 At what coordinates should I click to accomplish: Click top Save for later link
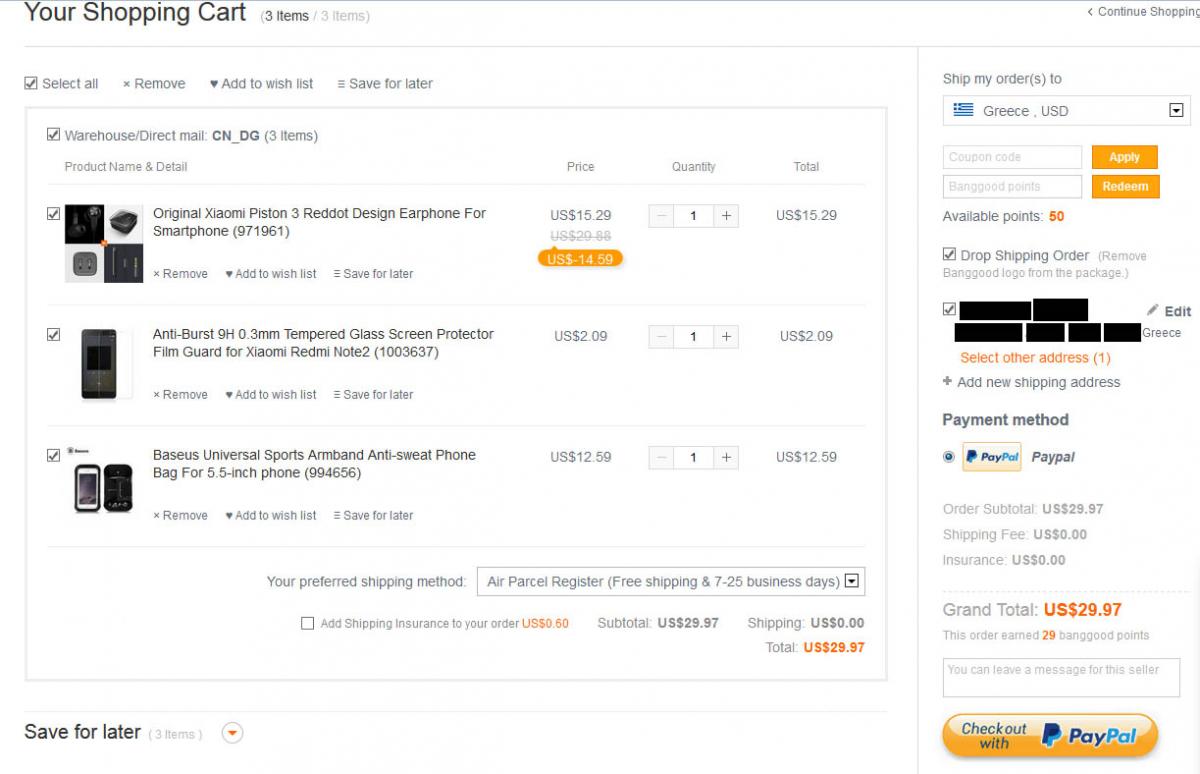point(385,84)
